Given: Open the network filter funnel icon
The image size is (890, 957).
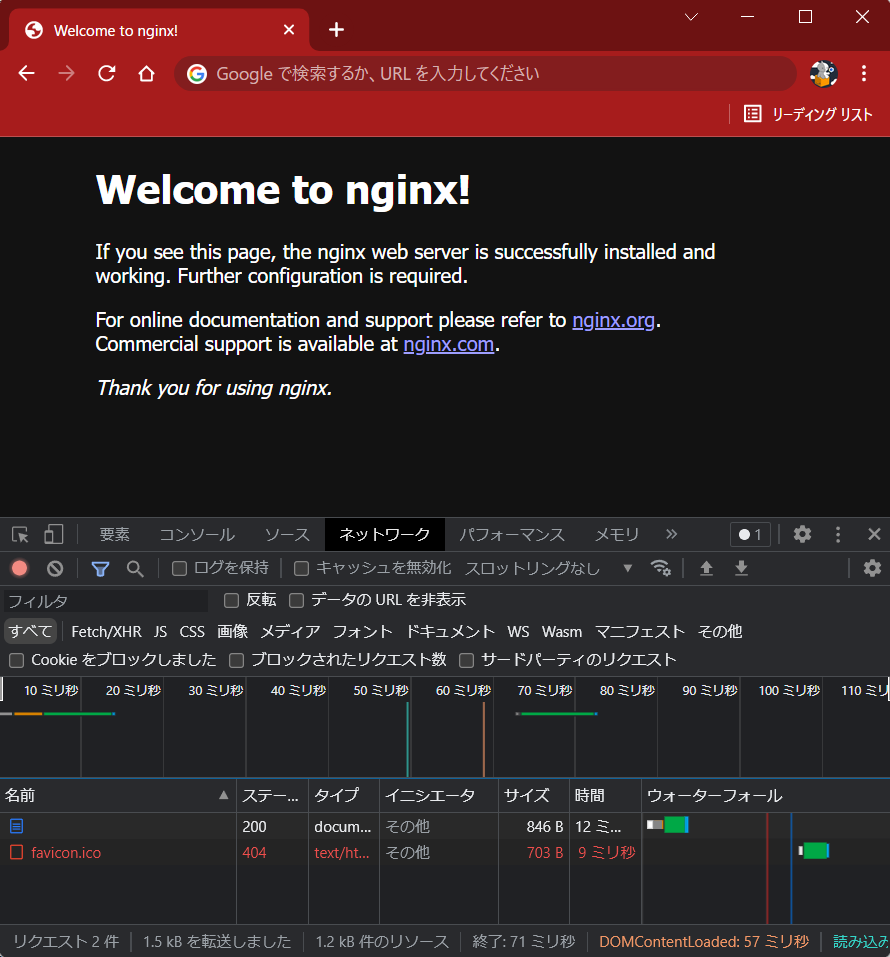Looking at the screenshot, I should (100, 568).
